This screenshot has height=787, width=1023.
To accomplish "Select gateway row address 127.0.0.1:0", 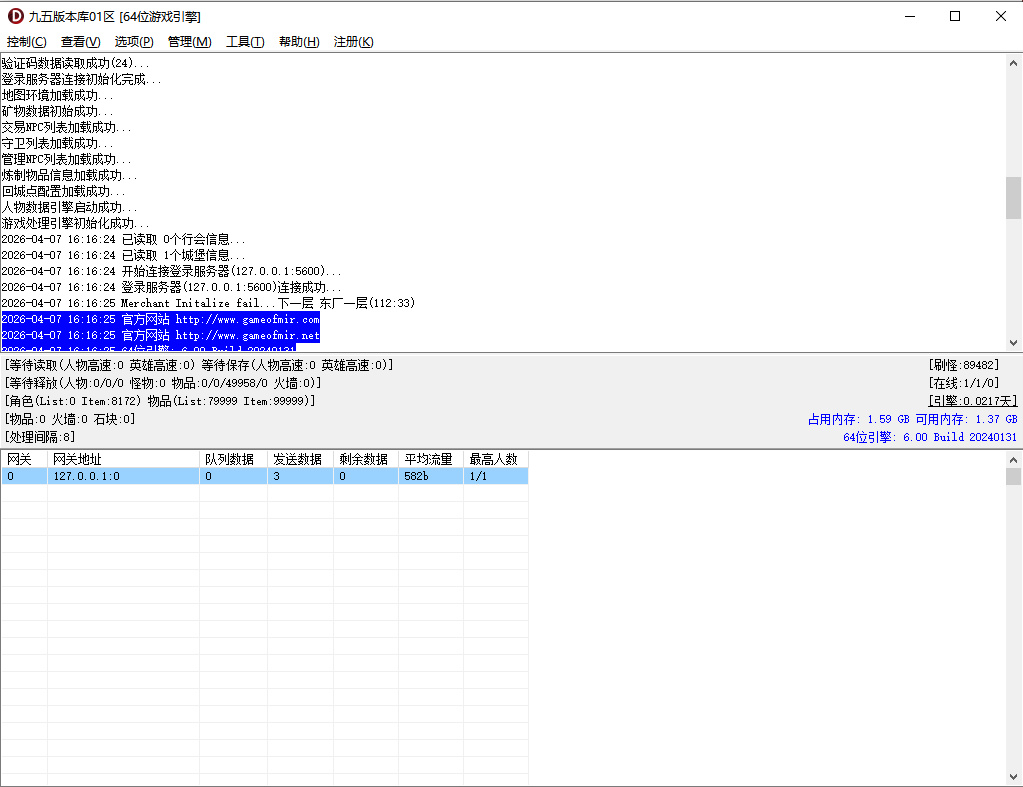I will click(123, 476).
